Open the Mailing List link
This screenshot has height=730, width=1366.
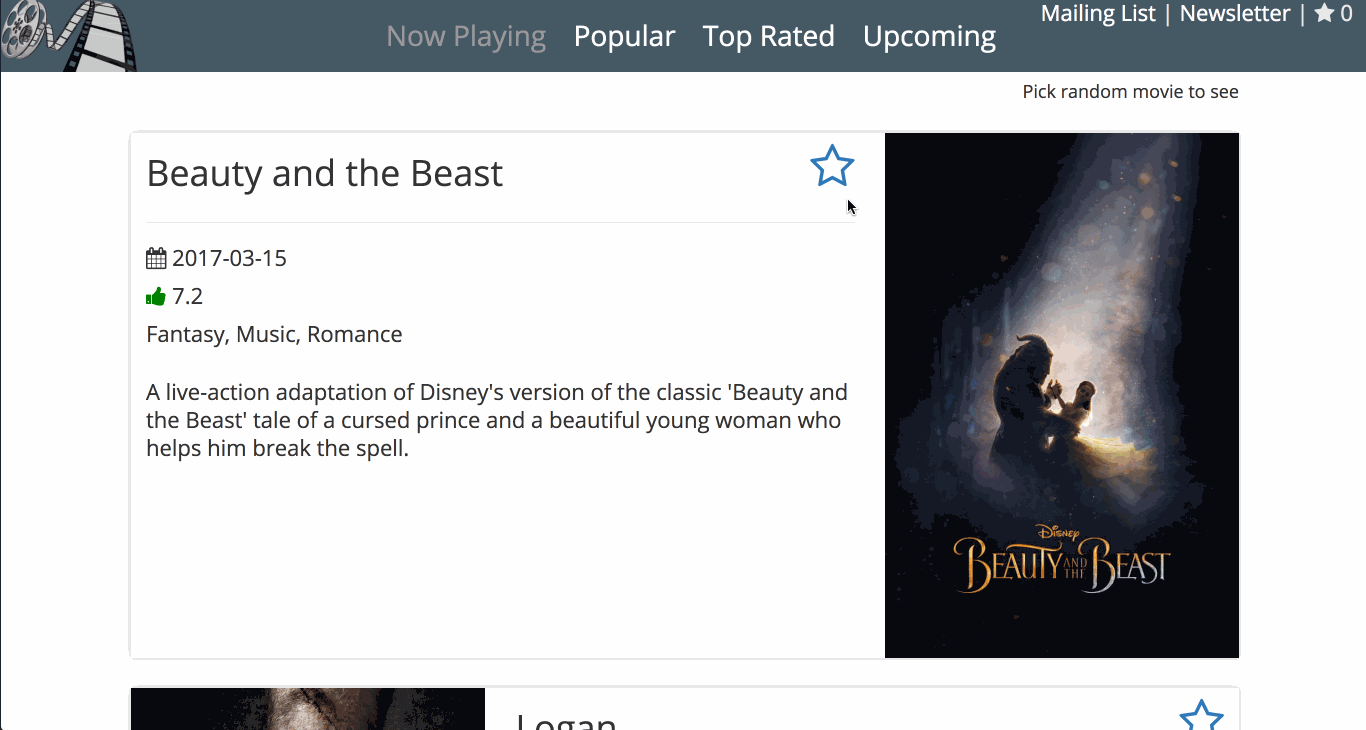point(1098,14)
